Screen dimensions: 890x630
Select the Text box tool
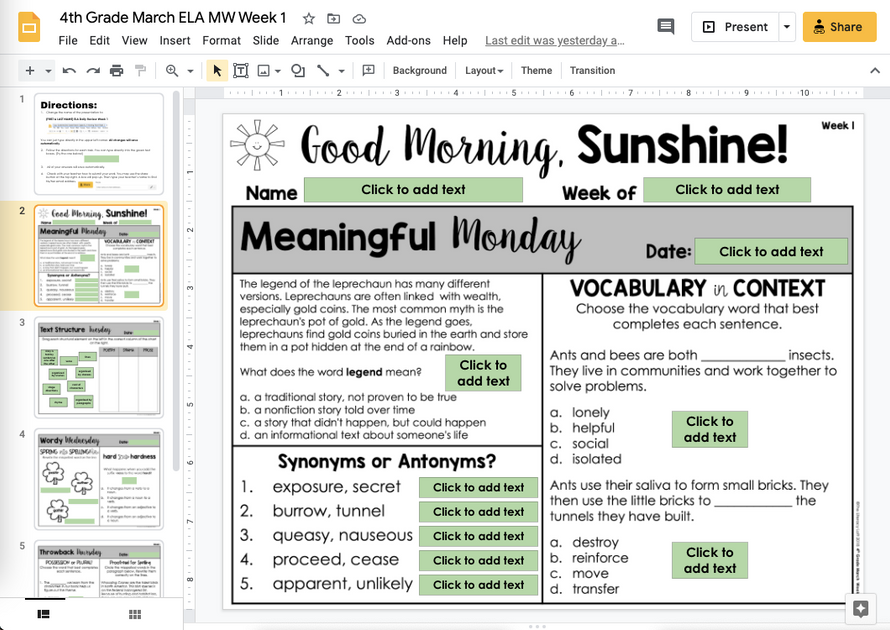(240, 70)
